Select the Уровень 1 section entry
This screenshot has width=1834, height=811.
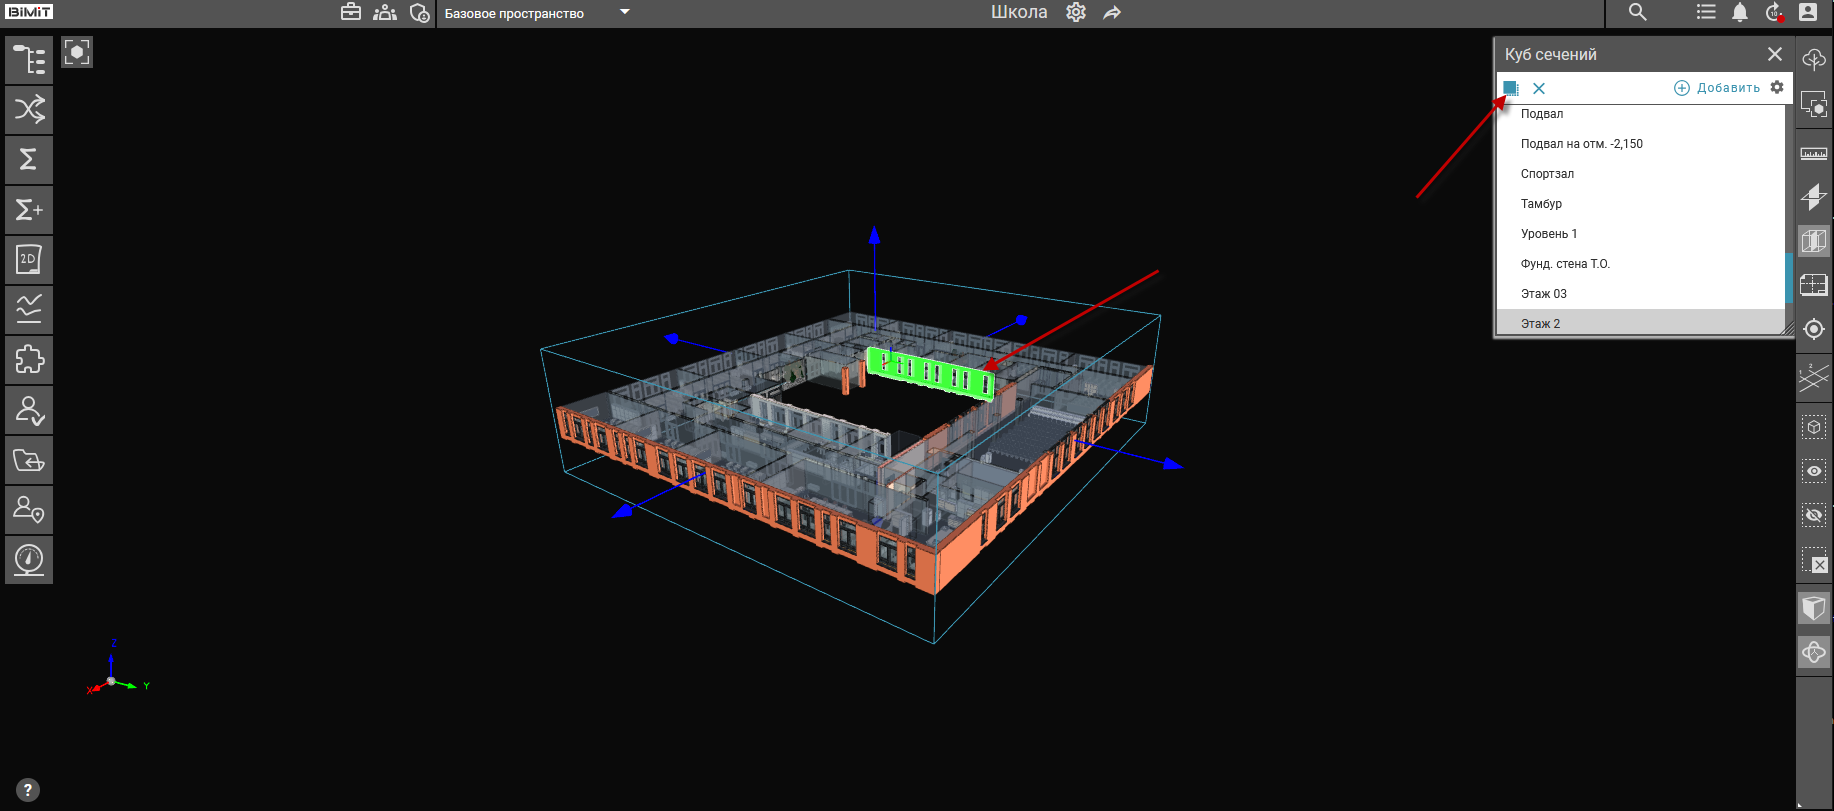tap(1548, 234)
